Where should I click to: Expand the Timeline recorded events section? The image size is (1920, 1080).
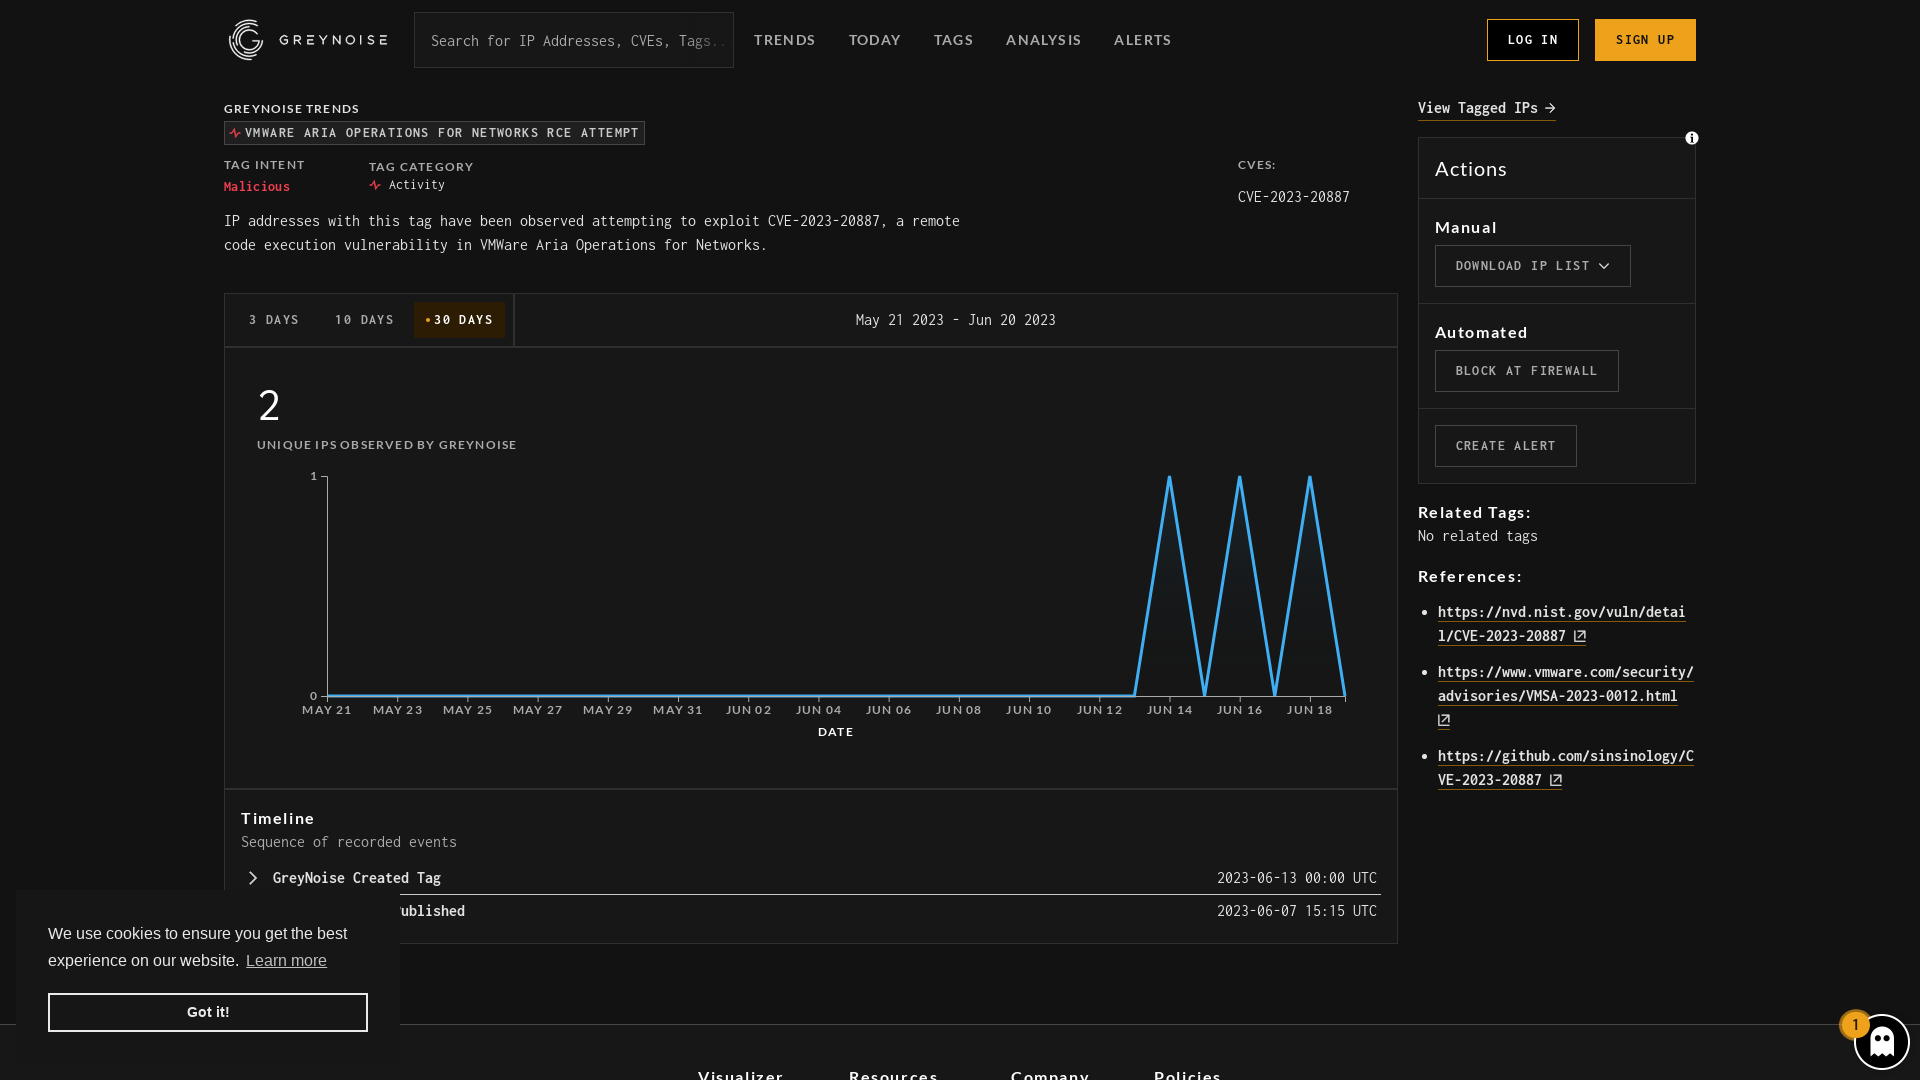point(252,878)
